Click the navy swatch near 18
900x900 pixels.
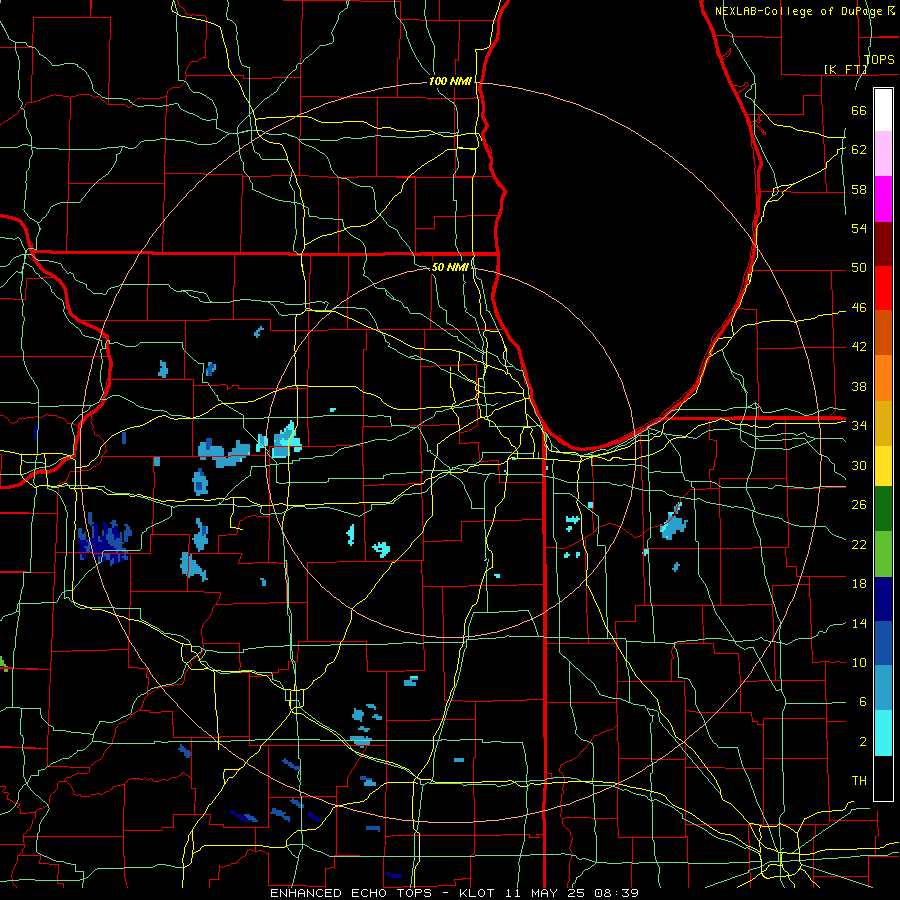point(883,599)
